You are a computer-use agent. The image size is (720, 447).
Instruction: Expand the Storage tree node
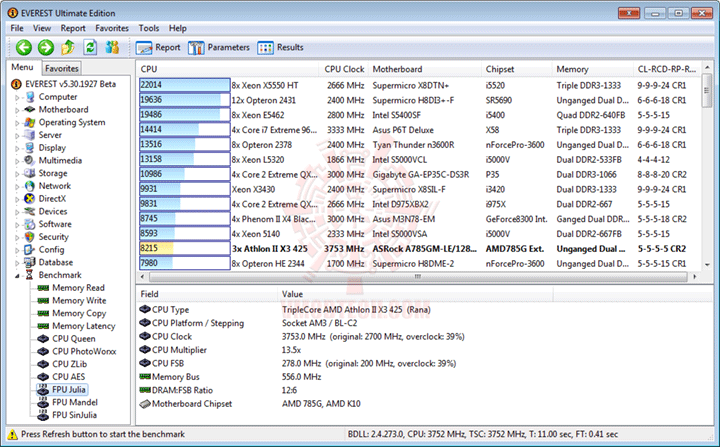[17, 174]
